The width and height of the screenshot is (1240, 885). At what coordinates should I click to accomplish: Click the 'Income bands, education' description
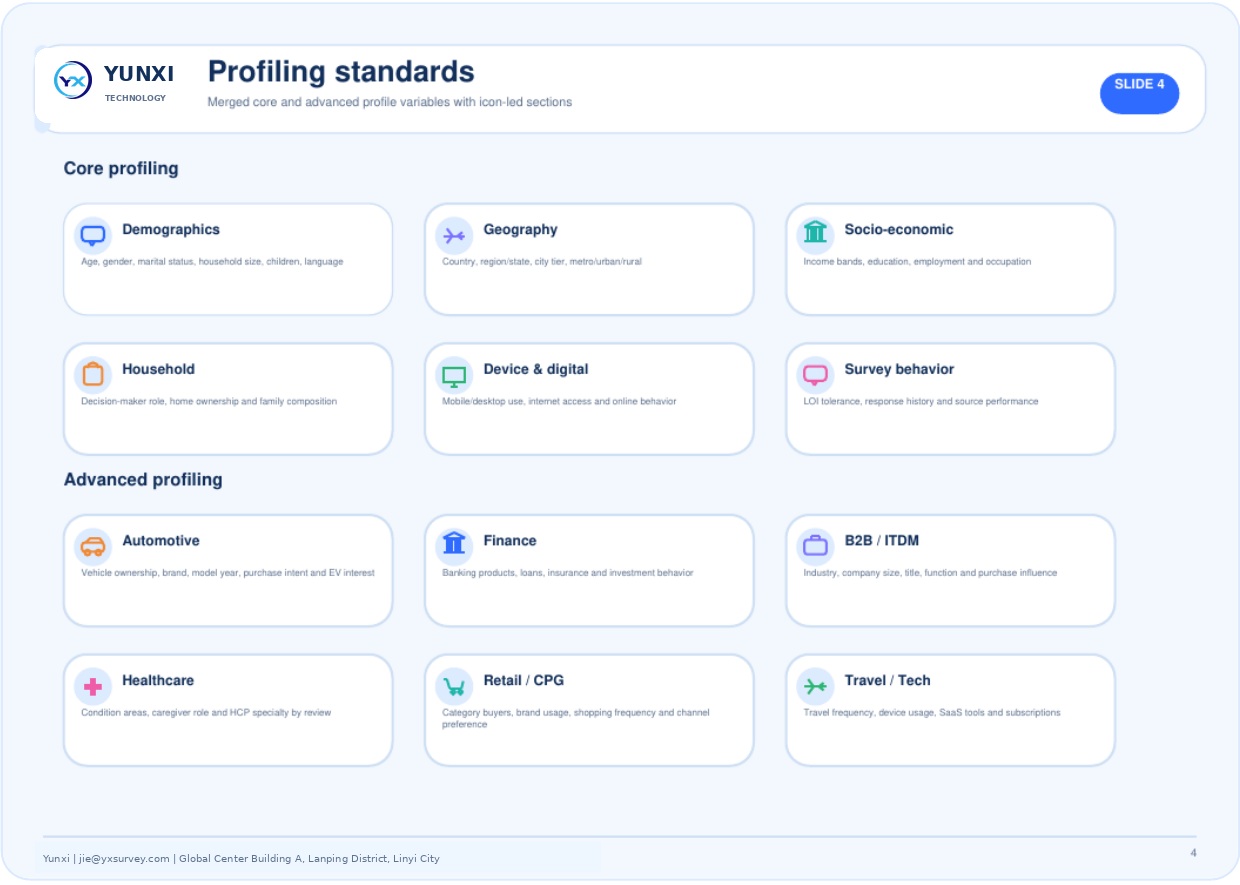tap(917, 262)
